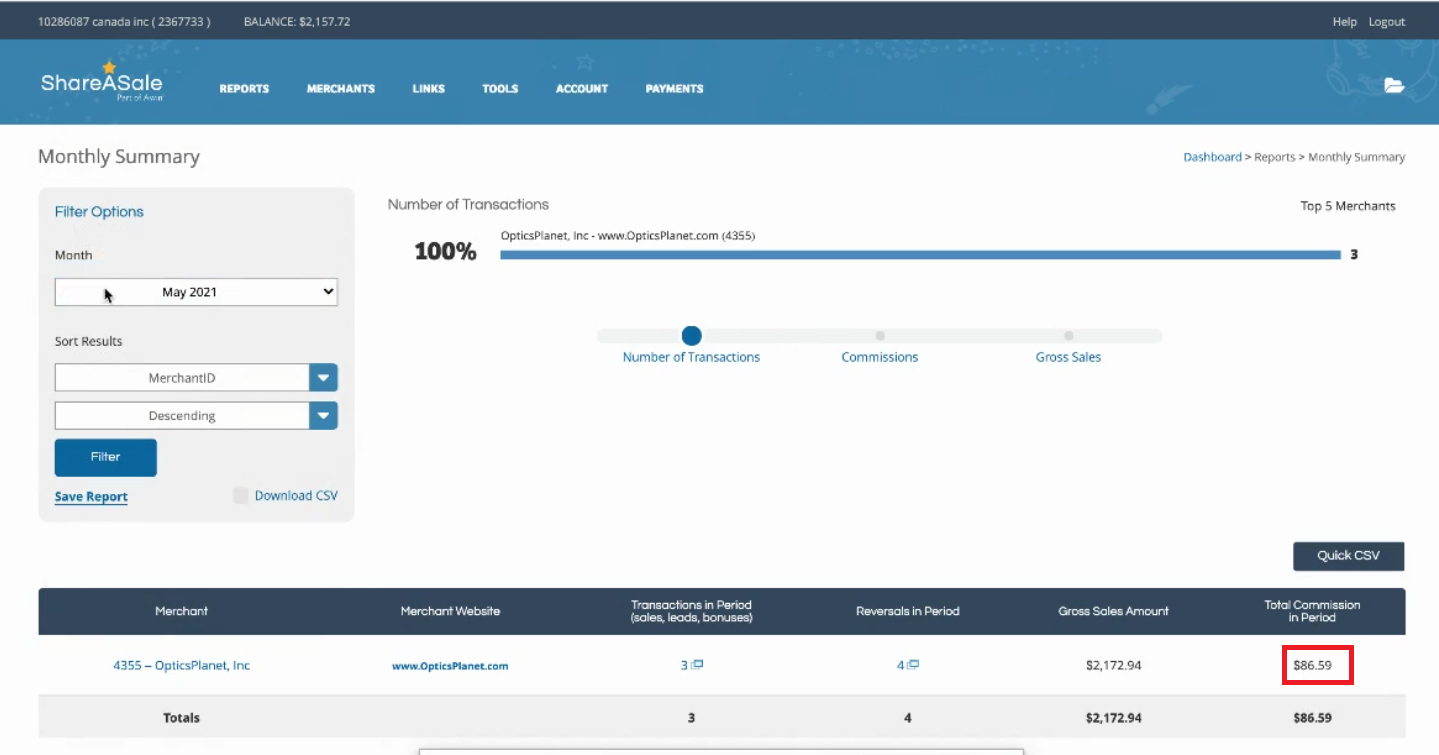Click the Monthly Summary page heading

tap(119, 157)
